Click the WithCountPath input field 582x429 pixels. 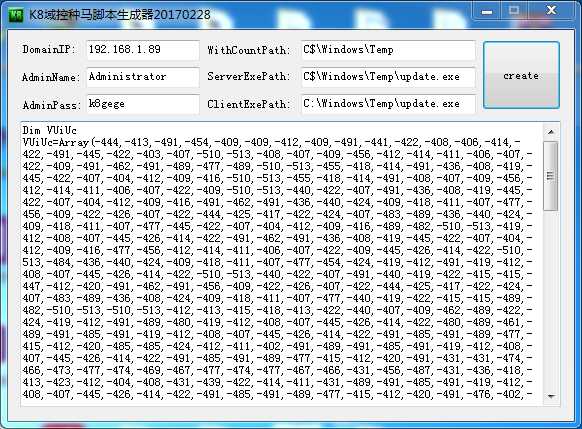pyautogui.click(x=388, y=50)
